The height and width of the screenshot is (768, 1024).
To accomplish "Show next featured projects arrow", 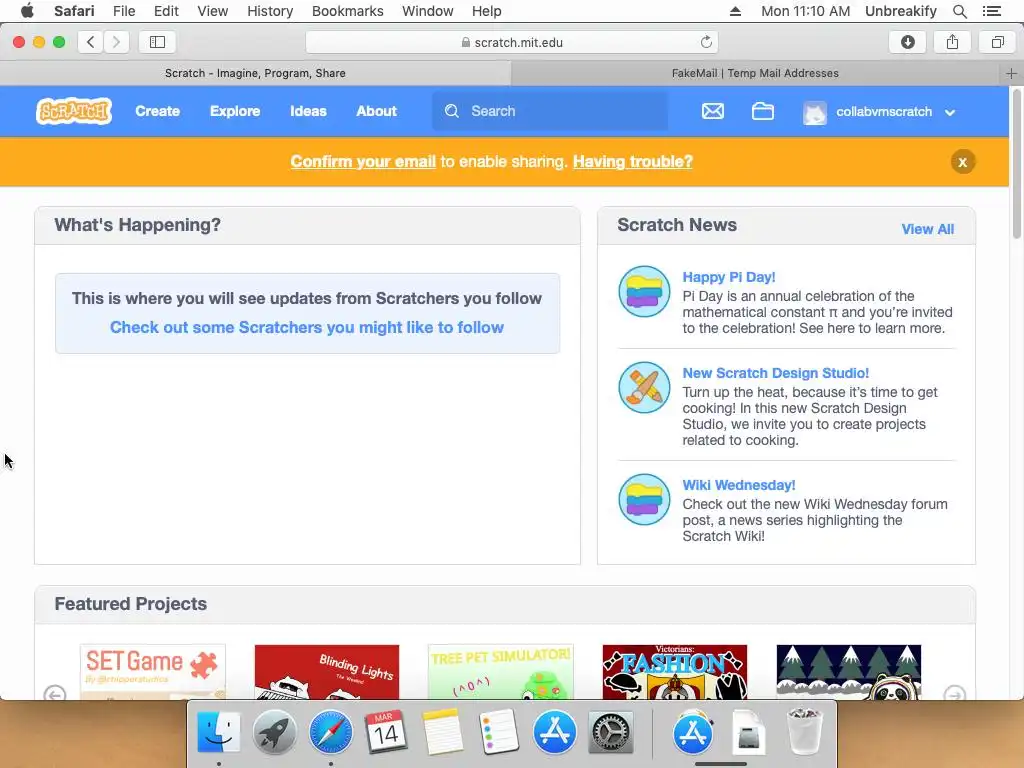I will point(955,694).
